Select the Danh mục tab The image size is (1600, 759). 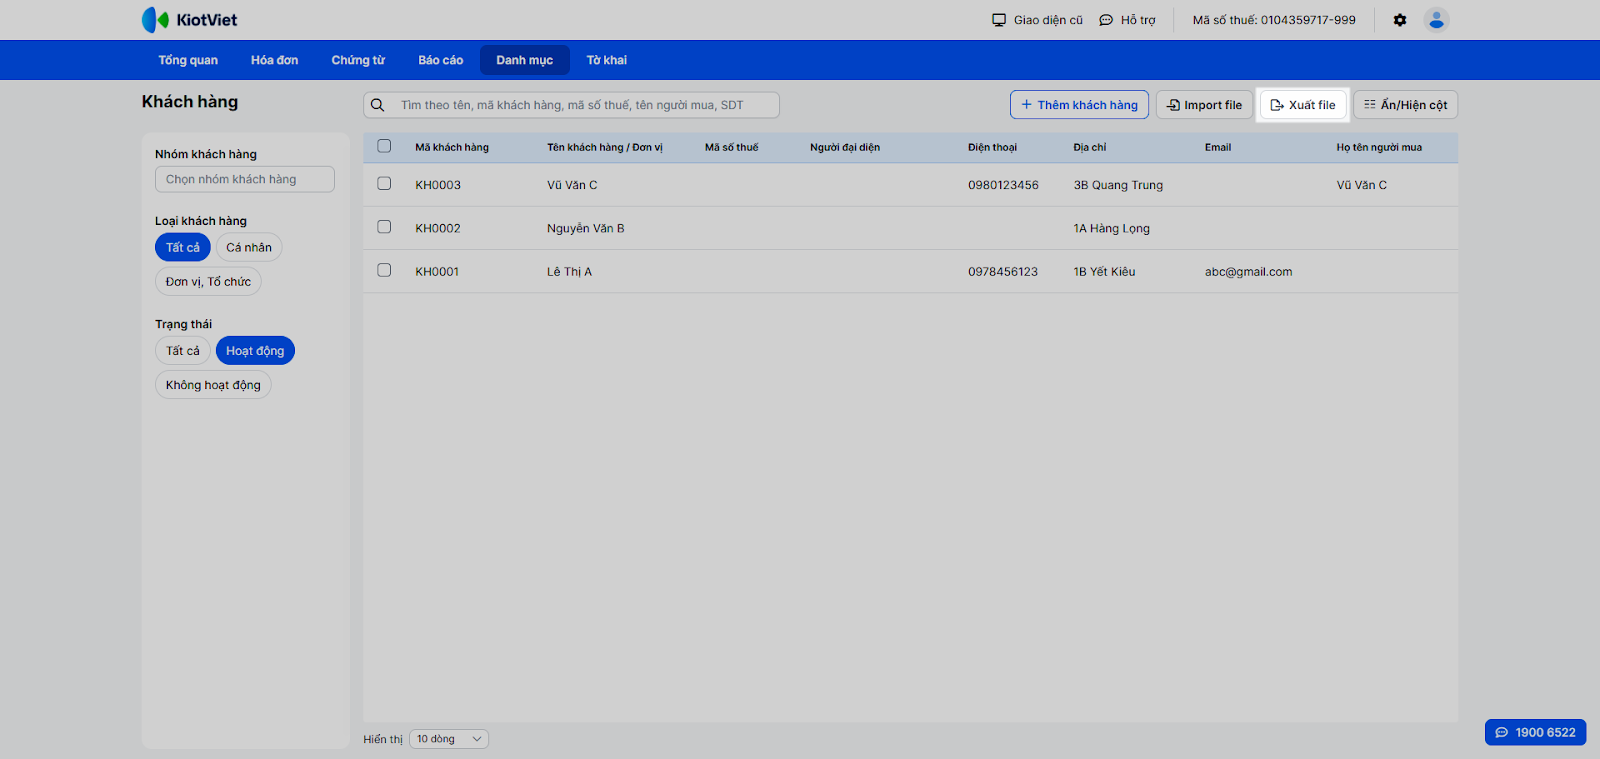tap(525, 60)
